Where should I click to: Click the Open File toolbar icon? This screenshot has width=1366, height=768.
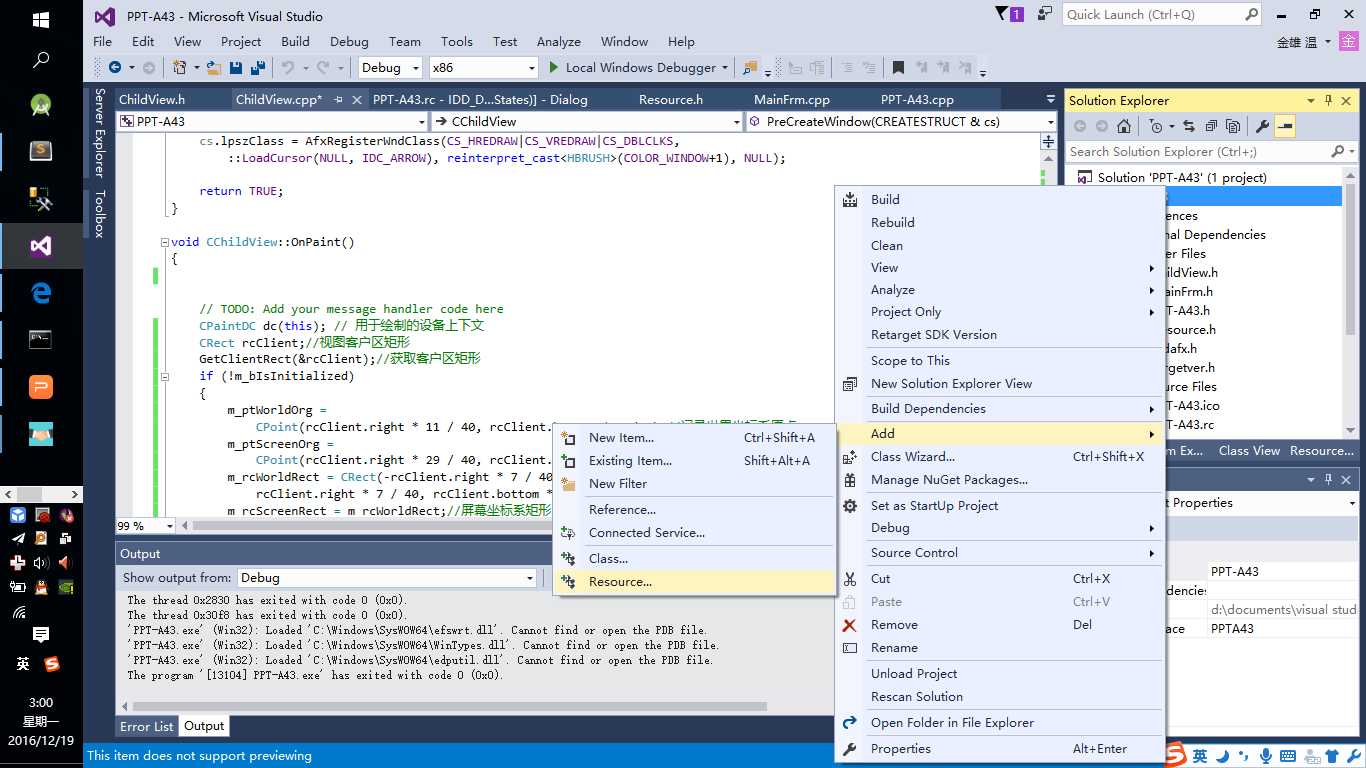[215, 68]
